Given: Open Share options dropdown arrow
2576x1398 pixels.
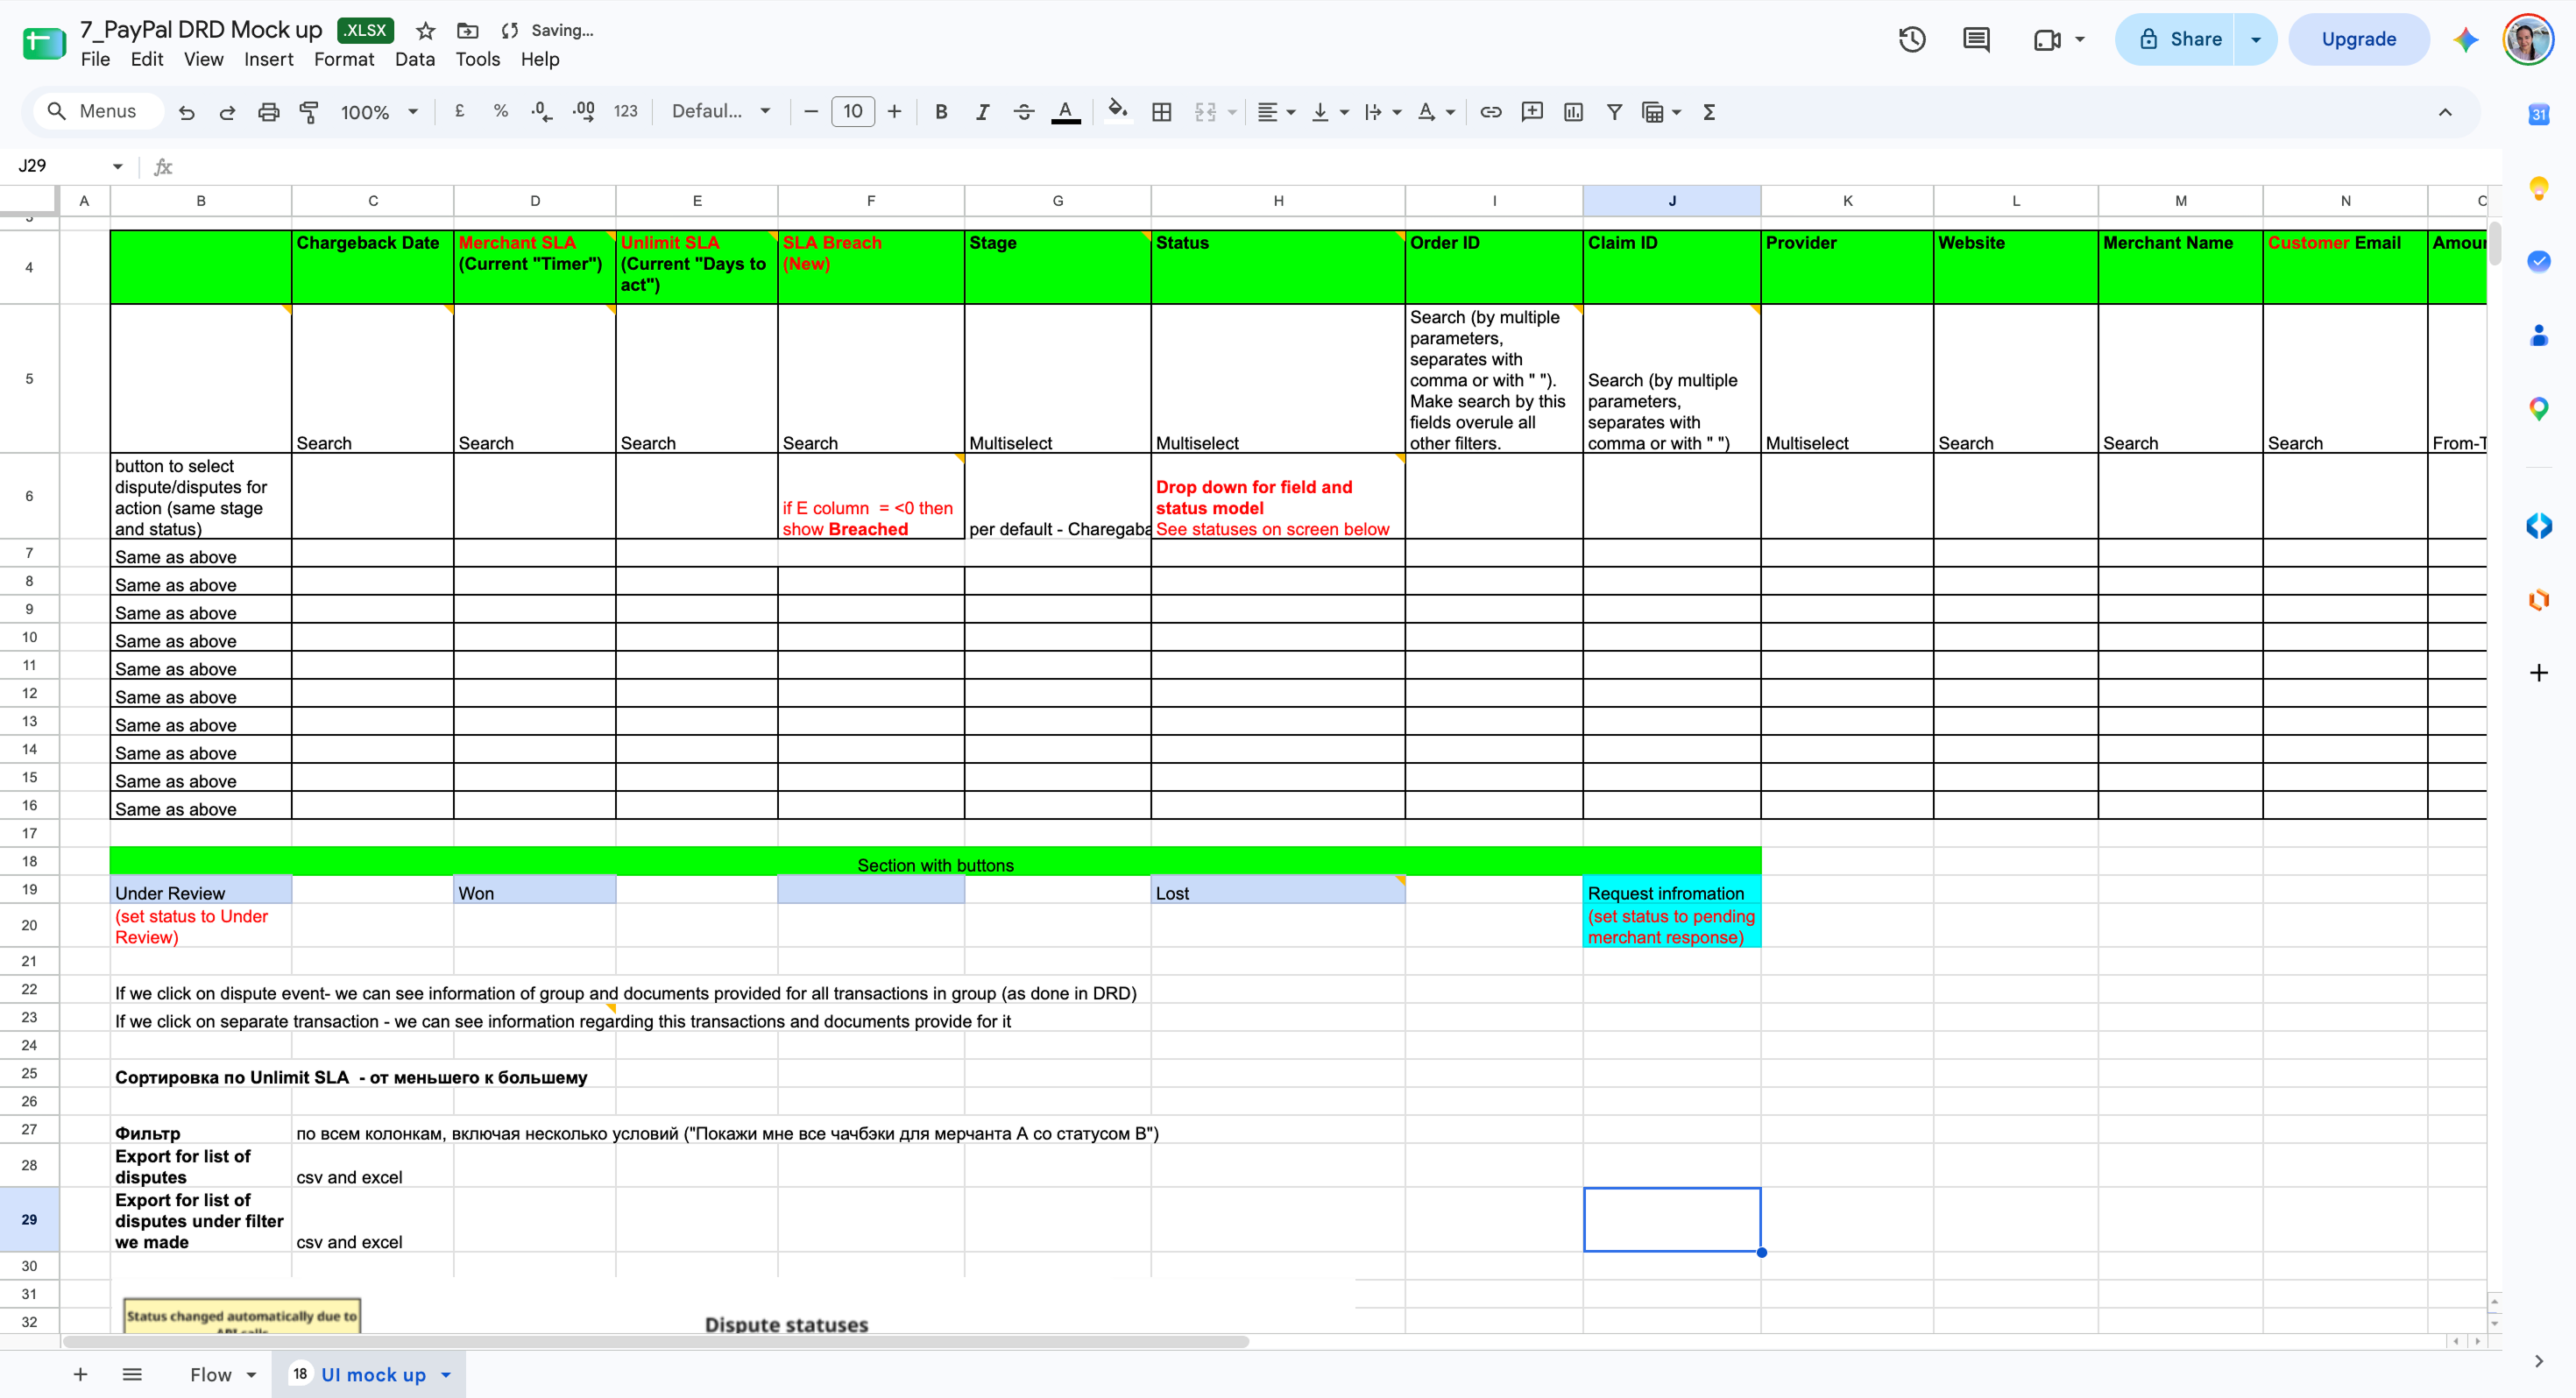Looking at the screenshot, I should click(2255, 40).
